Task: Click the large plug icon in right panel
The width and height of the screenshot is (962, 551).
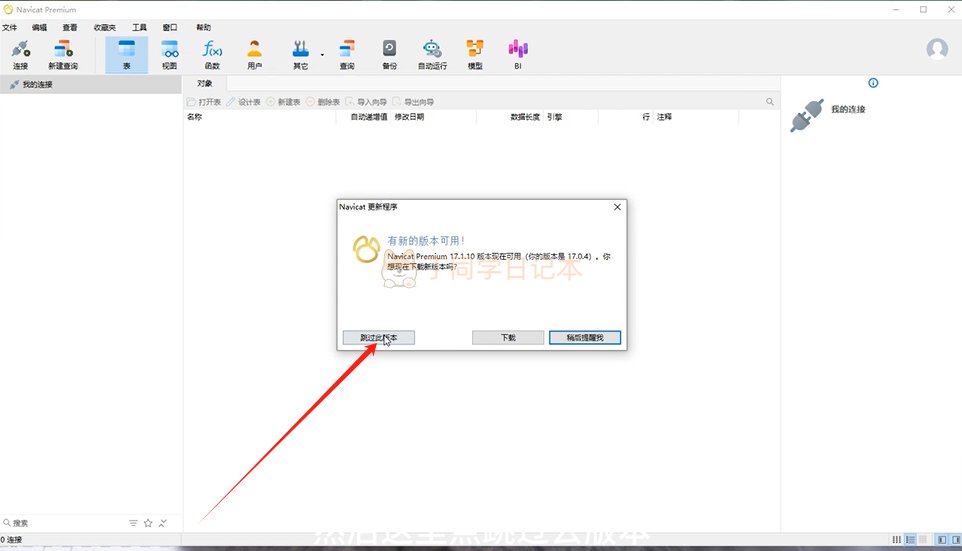Action: point(807,115)
